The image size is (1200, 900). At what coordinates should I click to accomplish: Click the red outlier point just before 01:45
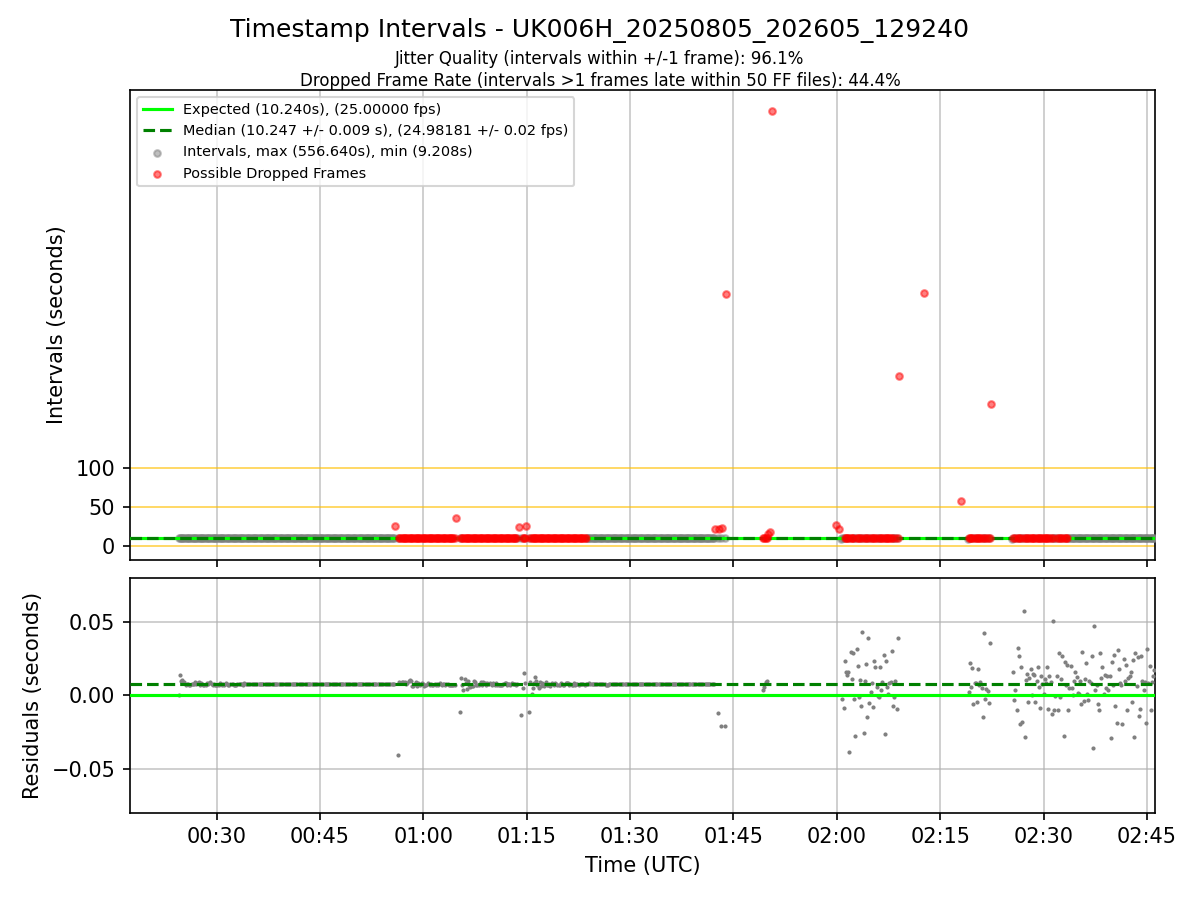(726, 294)
